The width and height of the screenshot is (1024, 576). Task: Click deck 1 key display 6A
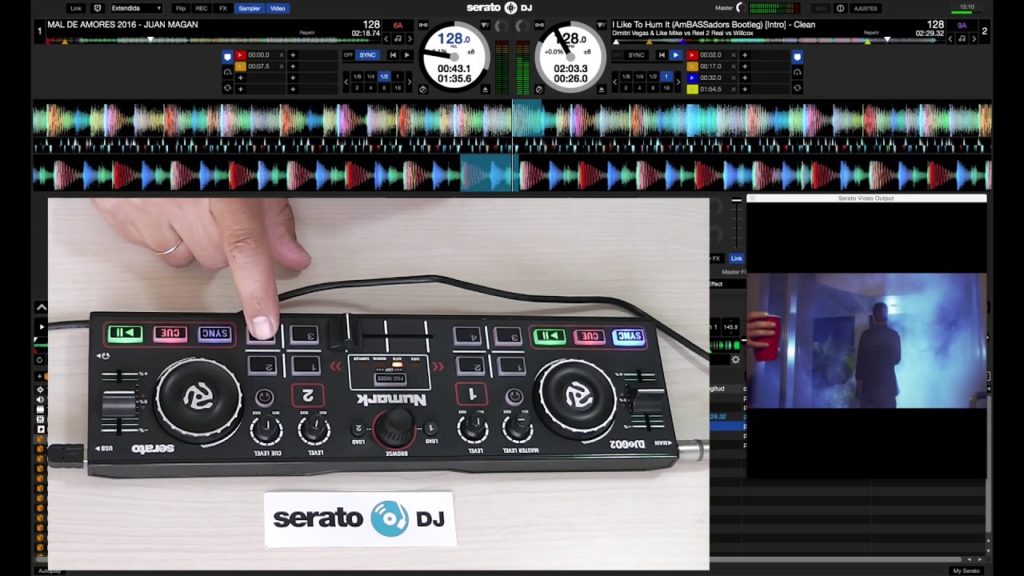pos(398,25)
